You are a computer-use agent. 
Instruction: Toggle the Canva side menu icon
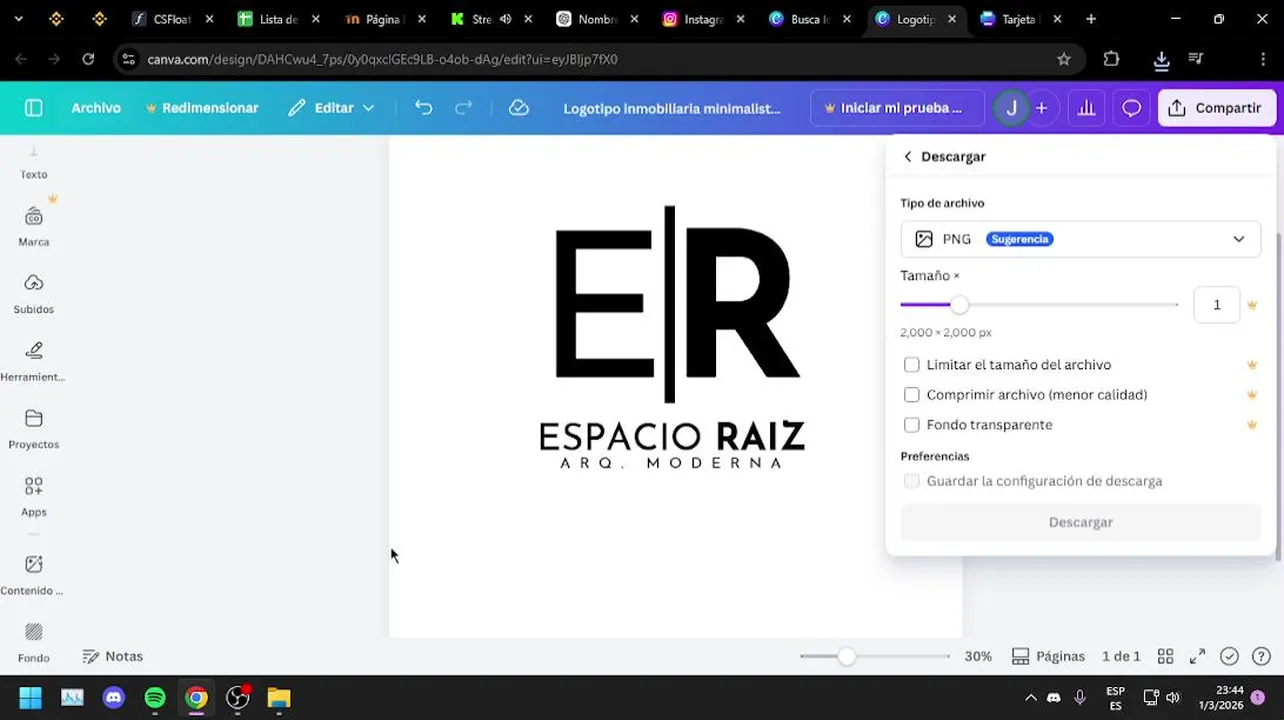click(x=33, y=108)
